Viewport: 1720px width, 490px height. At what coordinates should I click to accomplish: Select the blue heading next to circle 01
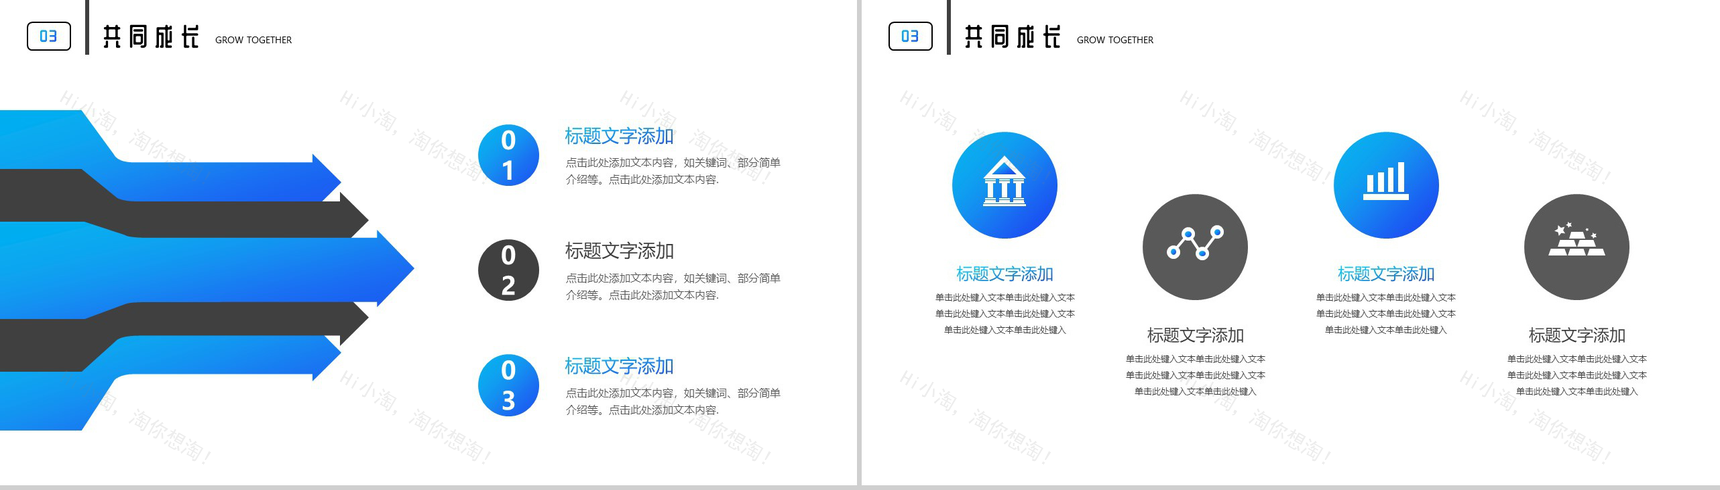point(619,136)
